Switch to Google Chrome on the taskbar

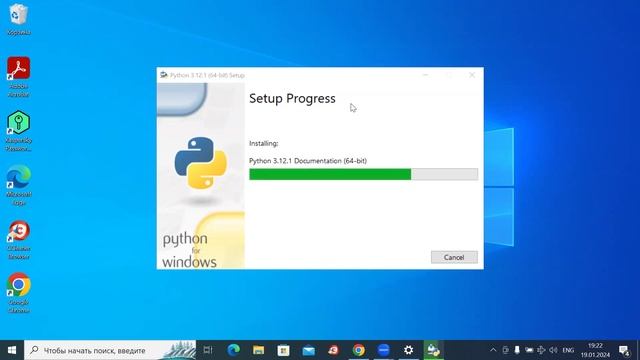[x=359, y=350]
